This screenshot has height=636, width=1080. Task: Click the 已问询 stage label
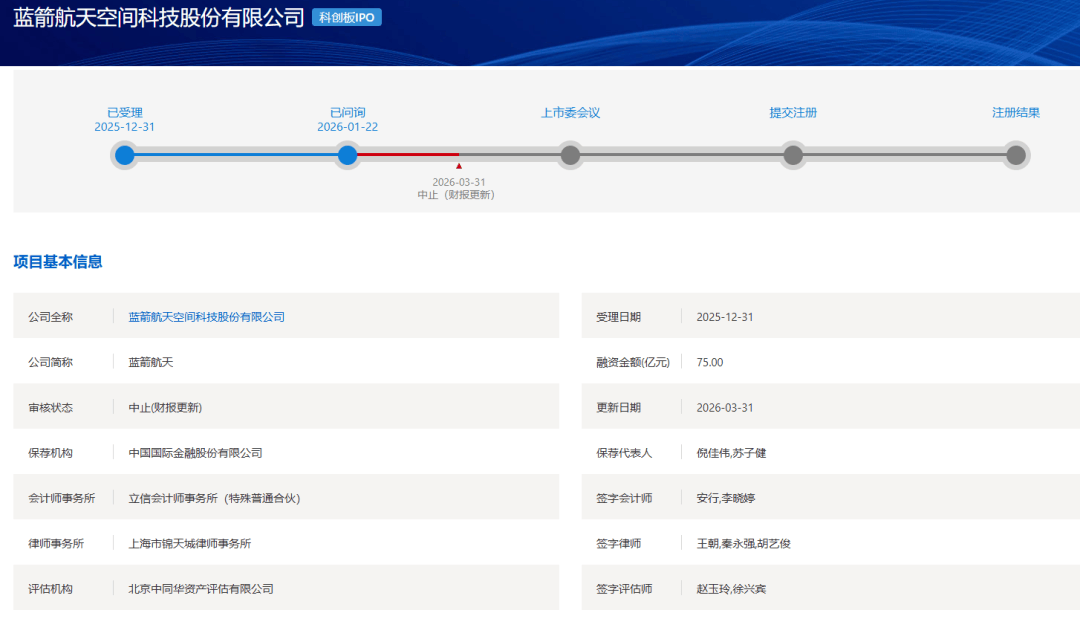[x=348, y=113]
